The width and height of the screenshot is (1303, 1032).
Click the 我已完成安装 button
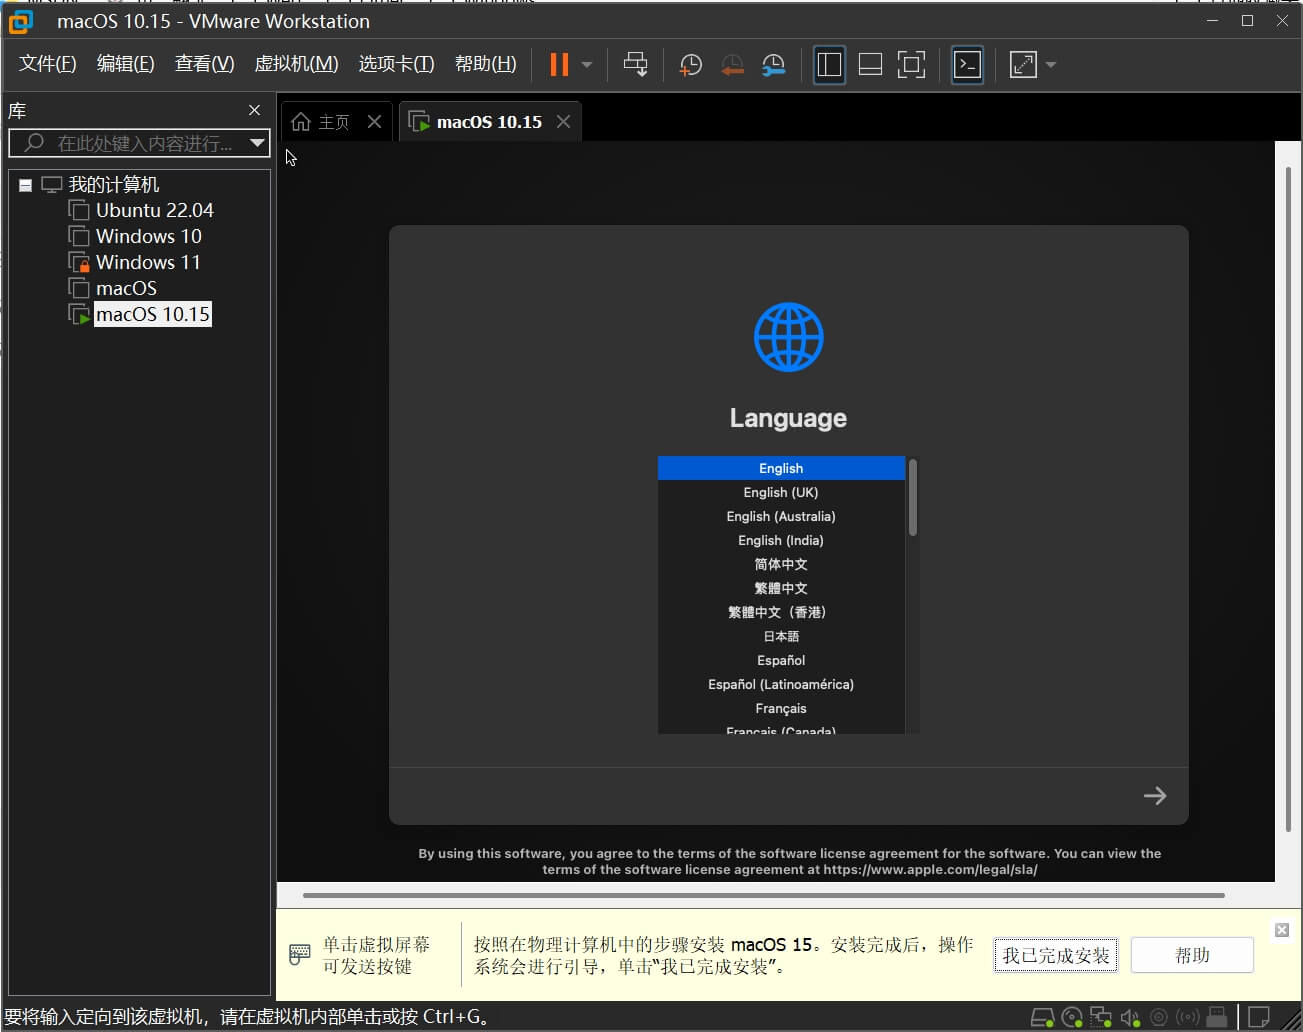(x=1056, y=955)
